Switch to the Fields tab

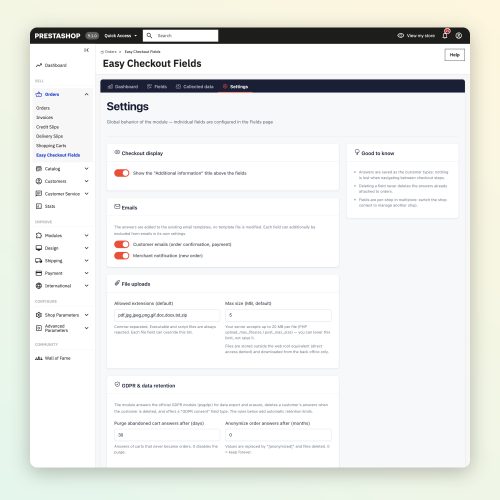[157, 87]
